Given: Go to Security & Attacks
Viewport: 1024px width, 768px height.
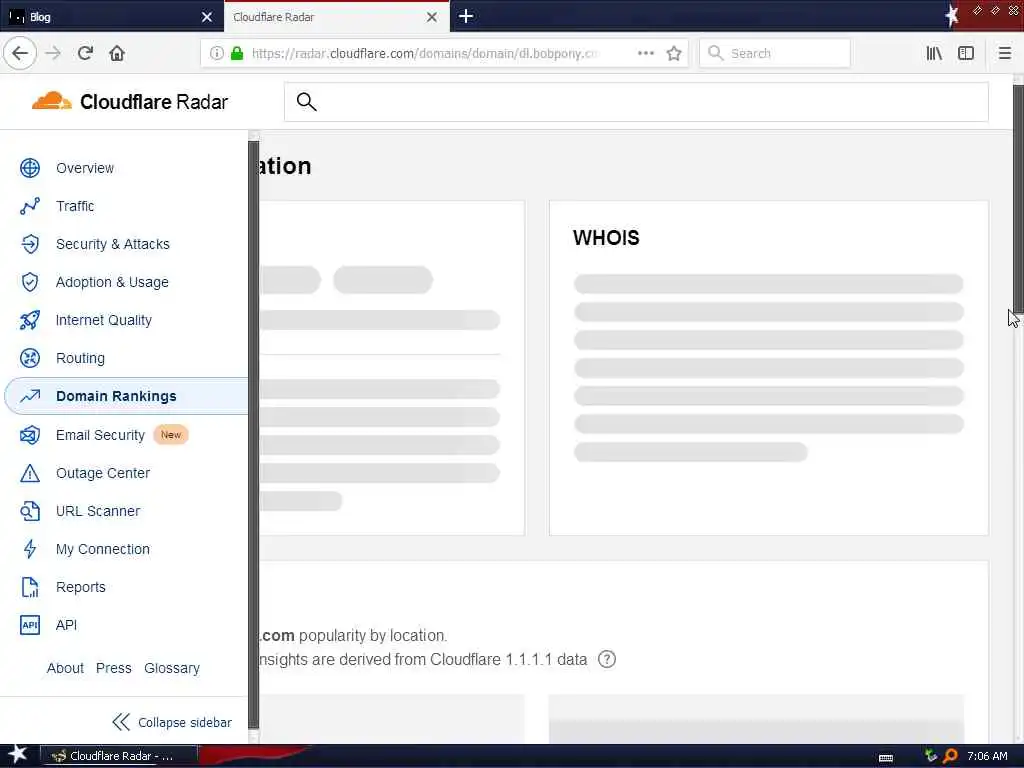Looking at the screenshot, I should click(113, 244).
